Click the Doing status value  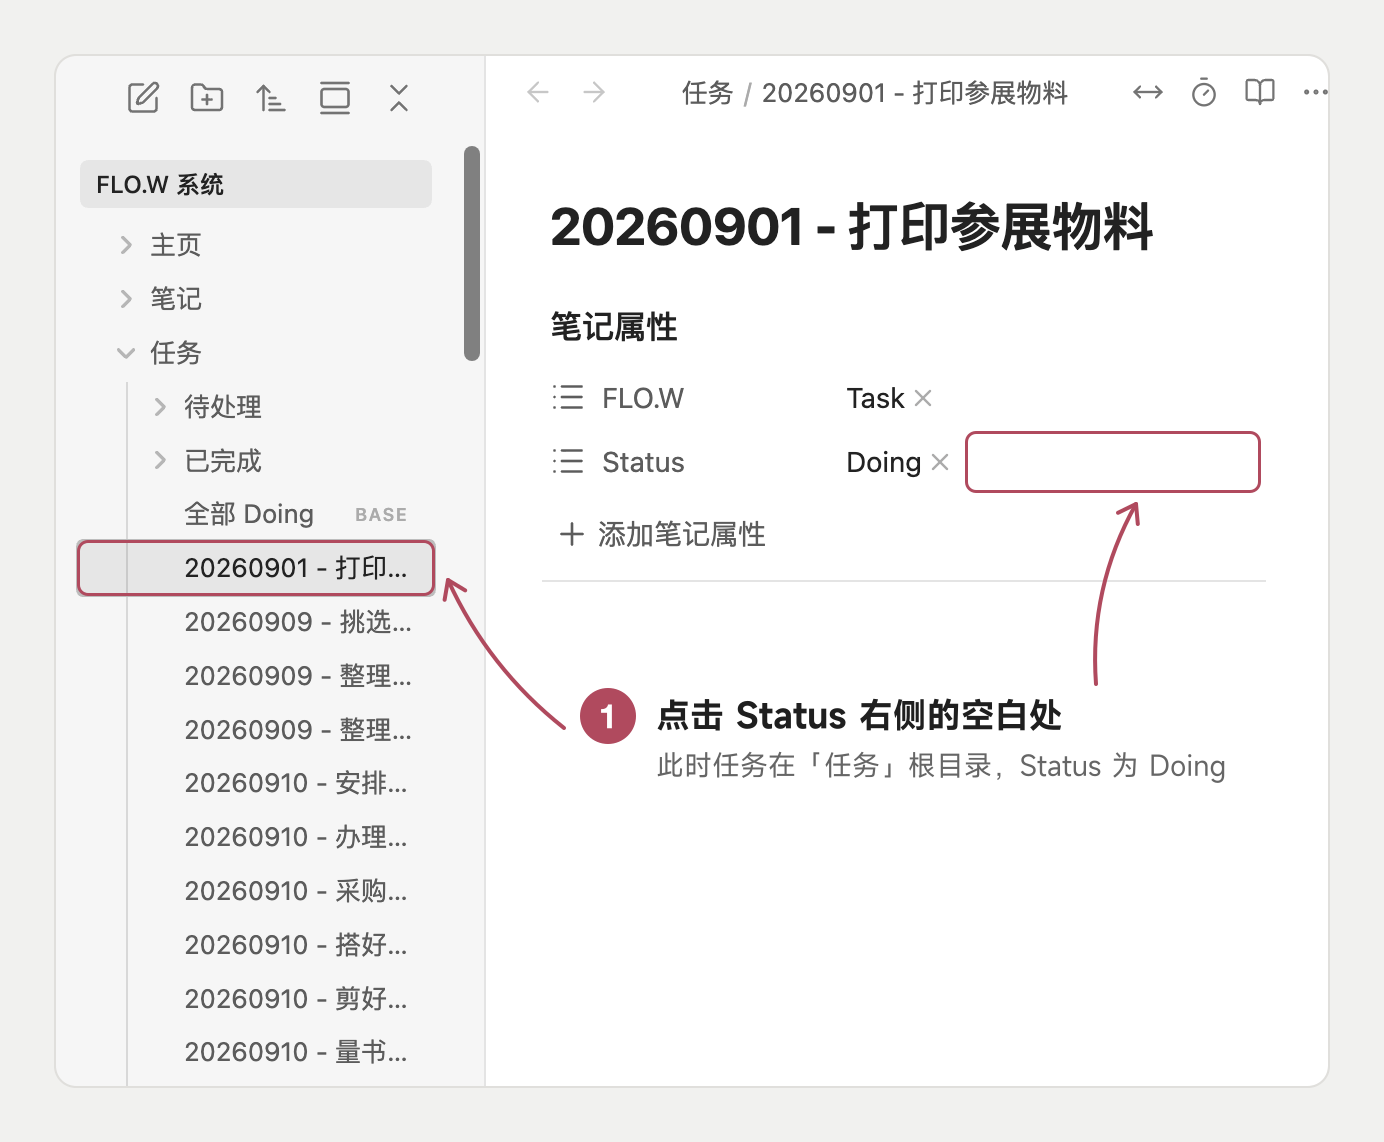884,462
